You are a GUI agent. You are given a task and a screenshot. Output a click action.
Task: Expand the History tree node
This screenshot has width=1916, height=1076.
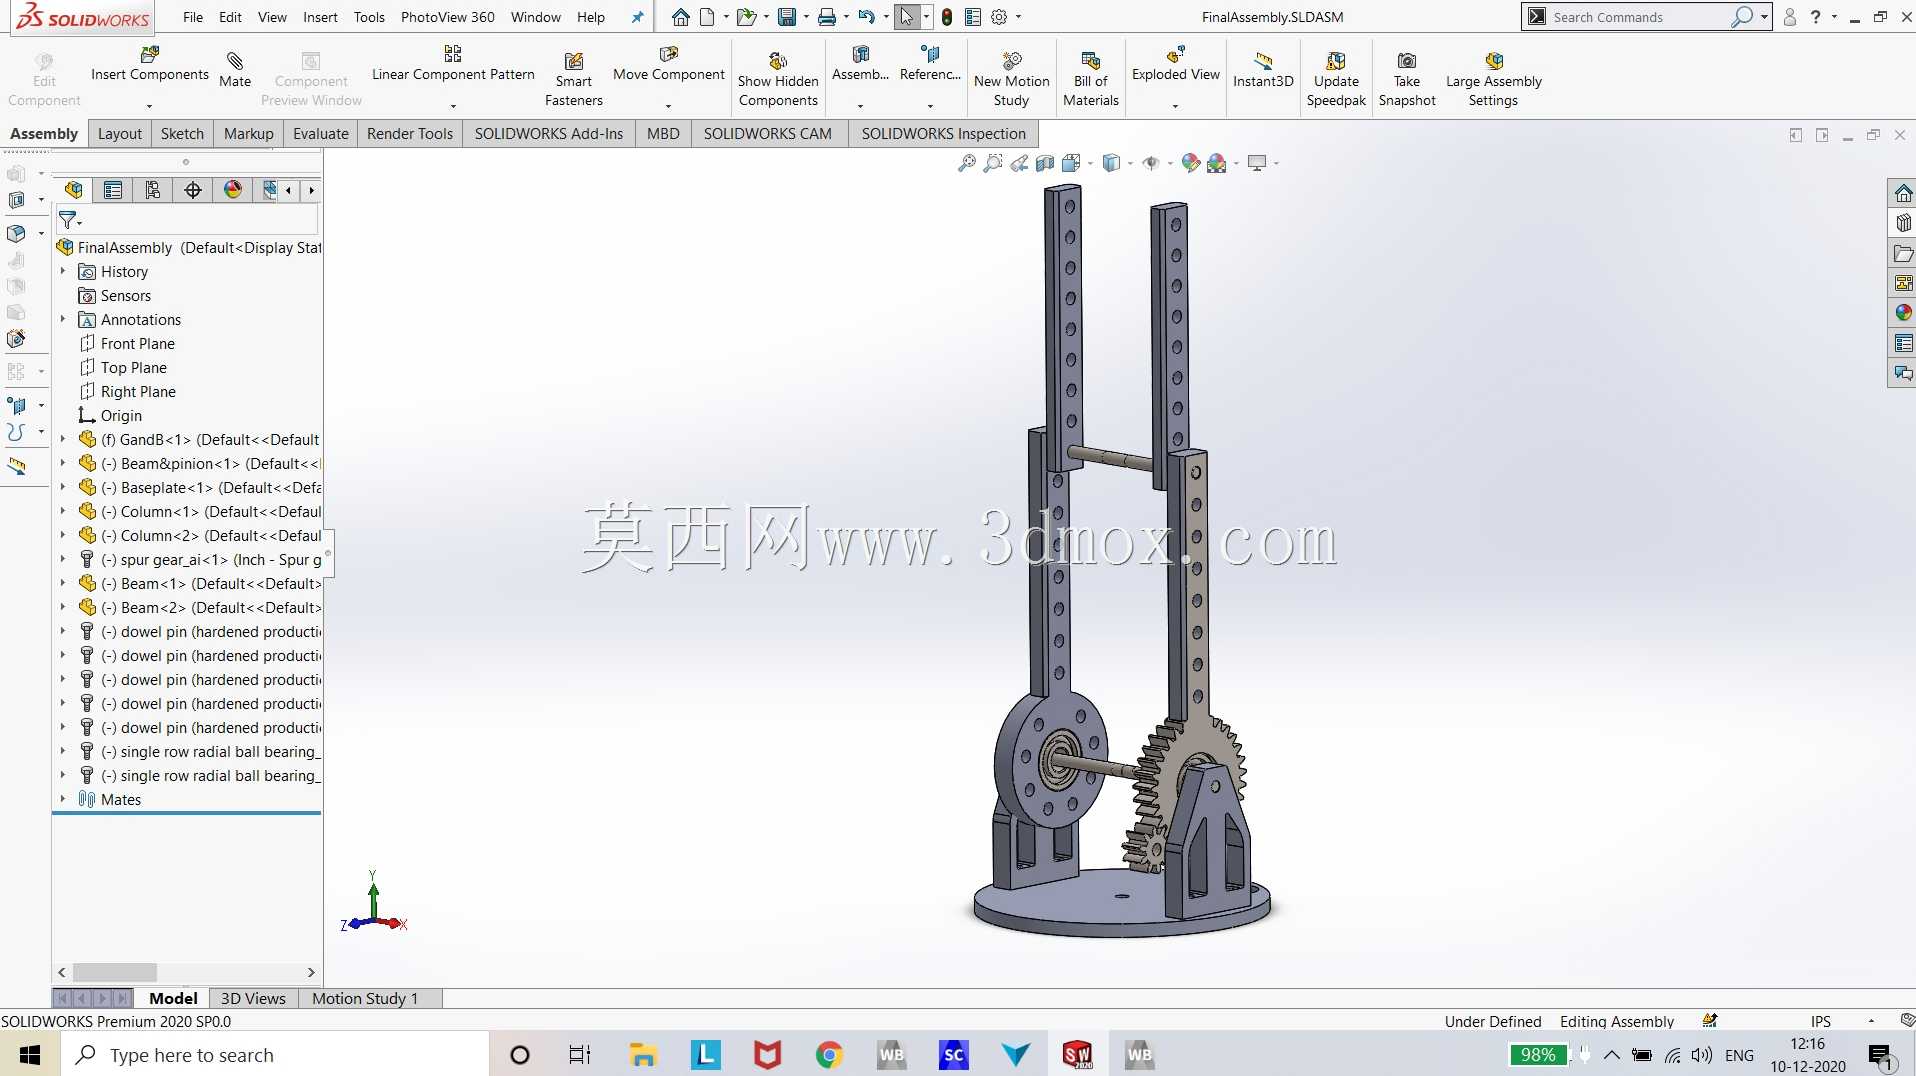coord(63,271)
